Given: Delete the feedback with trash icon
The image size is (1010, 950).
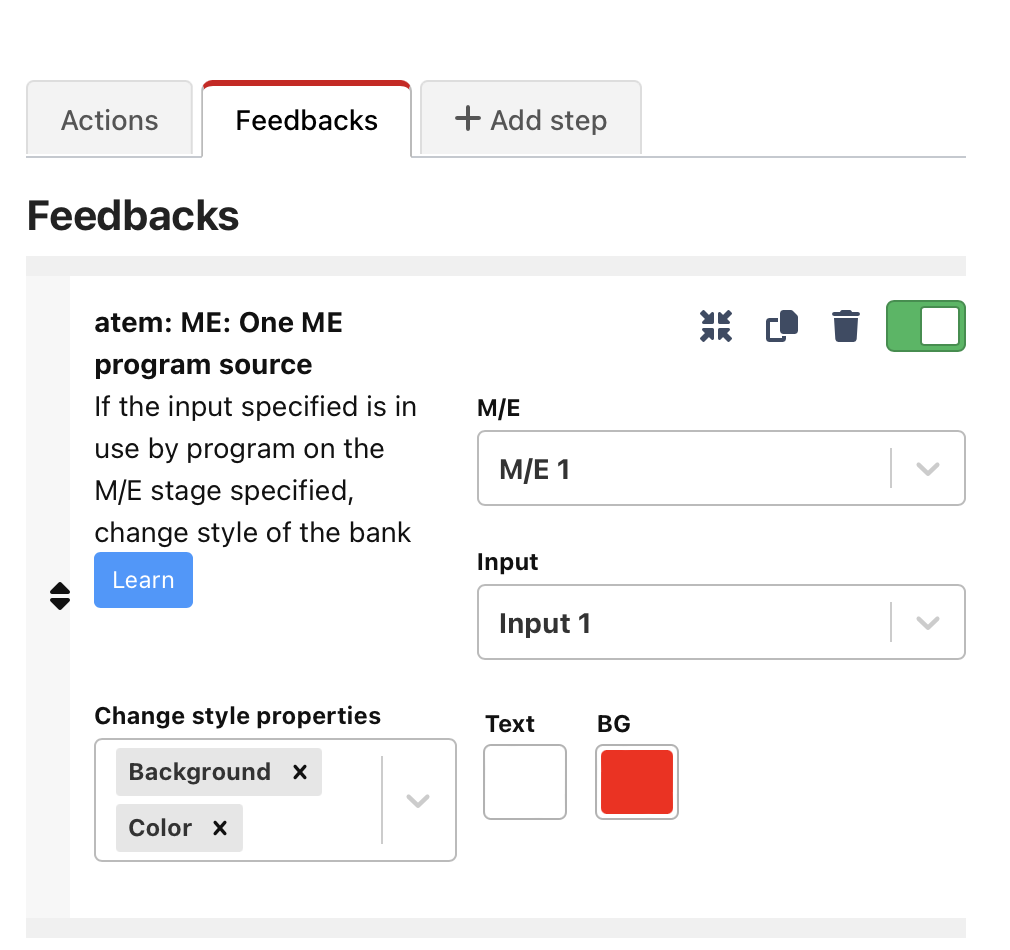Looking at the screenshot, I should (x=845, y=325).
